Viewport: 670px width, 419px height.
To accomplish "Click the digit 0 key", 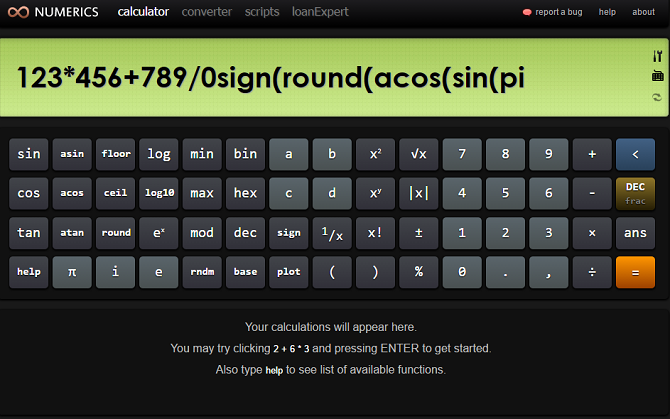I will click(x=462, y=272).
